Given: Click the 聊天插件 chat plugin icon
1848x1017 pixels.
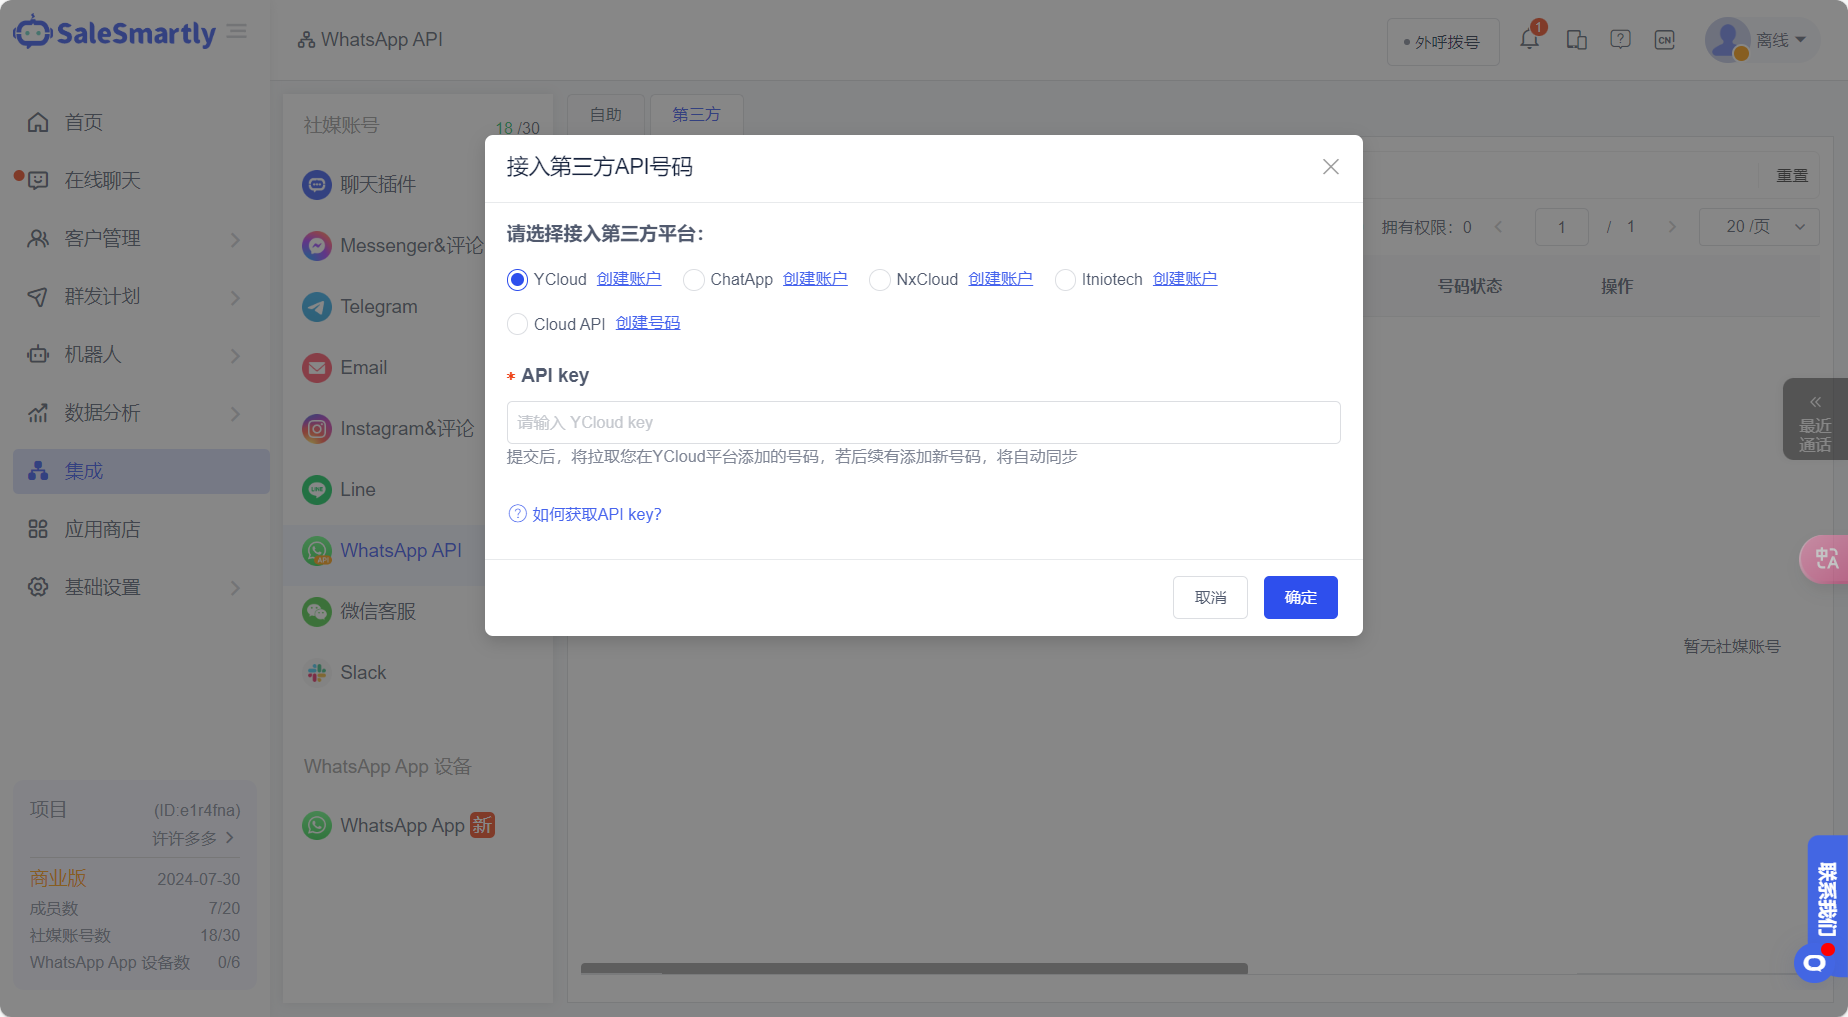Looking at the screenshot, I should 317,185.
